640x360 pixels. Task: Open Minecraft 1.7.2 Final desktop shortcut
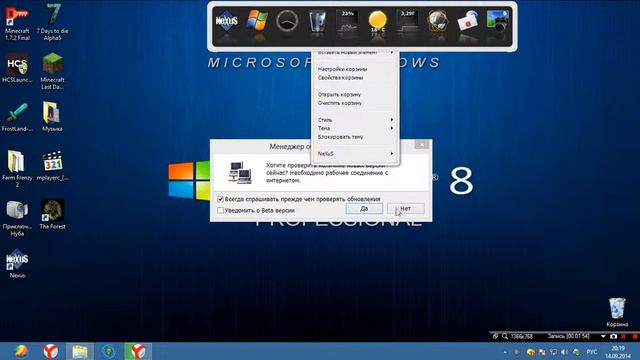click(17, 22)
